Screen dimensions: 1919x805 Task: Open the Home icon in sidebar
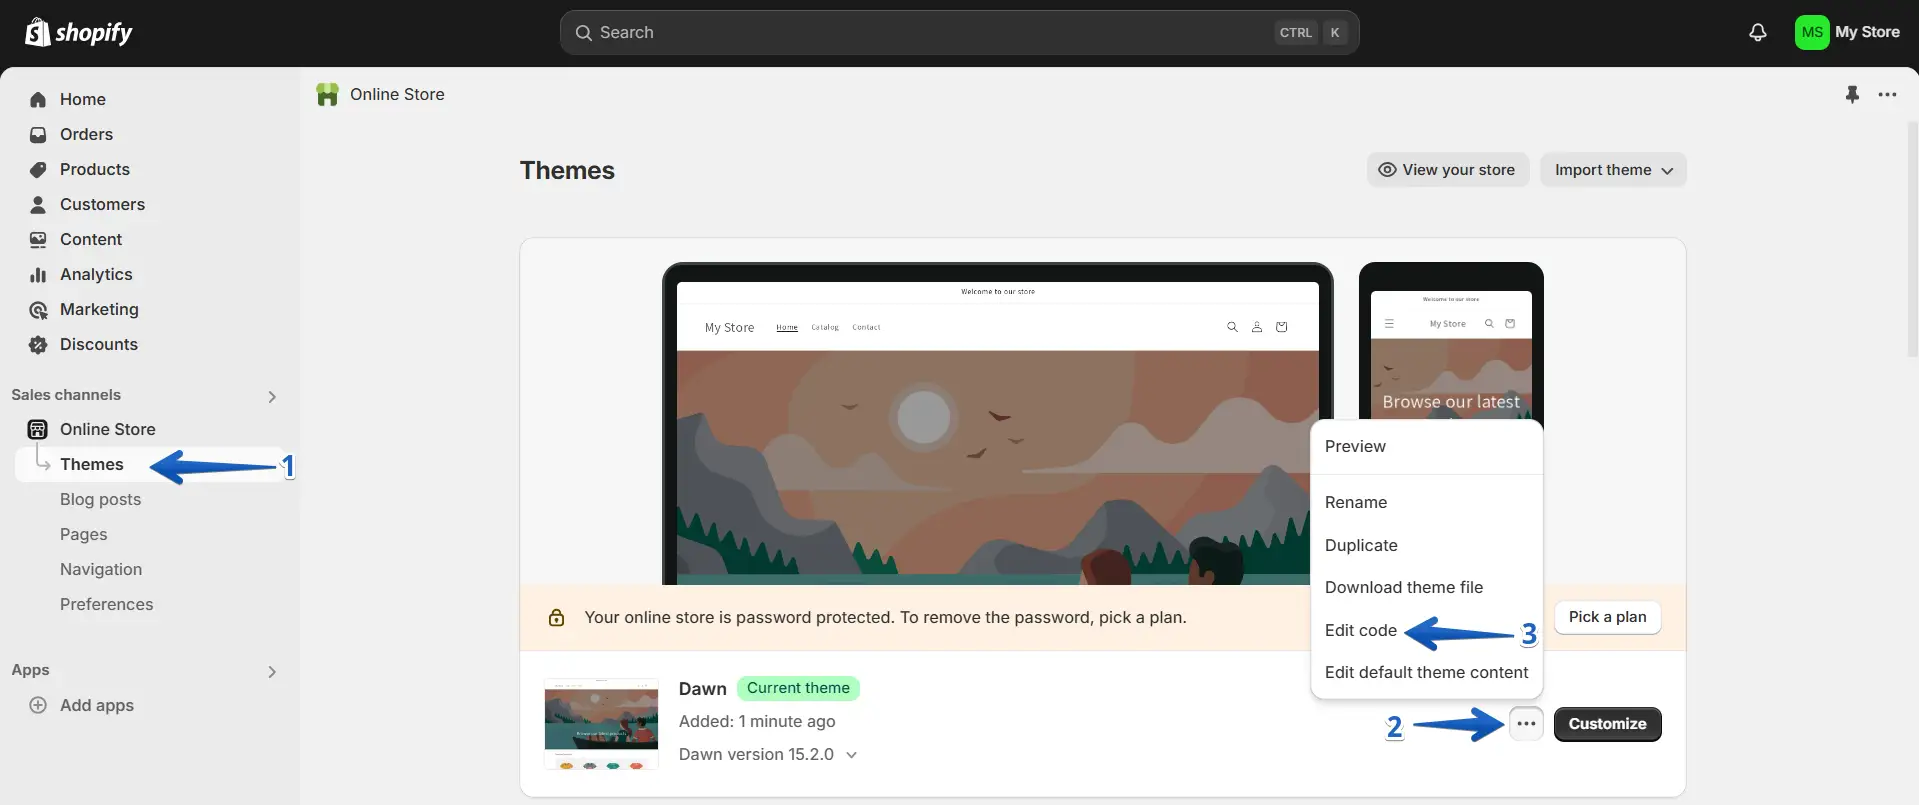(38, 100)
